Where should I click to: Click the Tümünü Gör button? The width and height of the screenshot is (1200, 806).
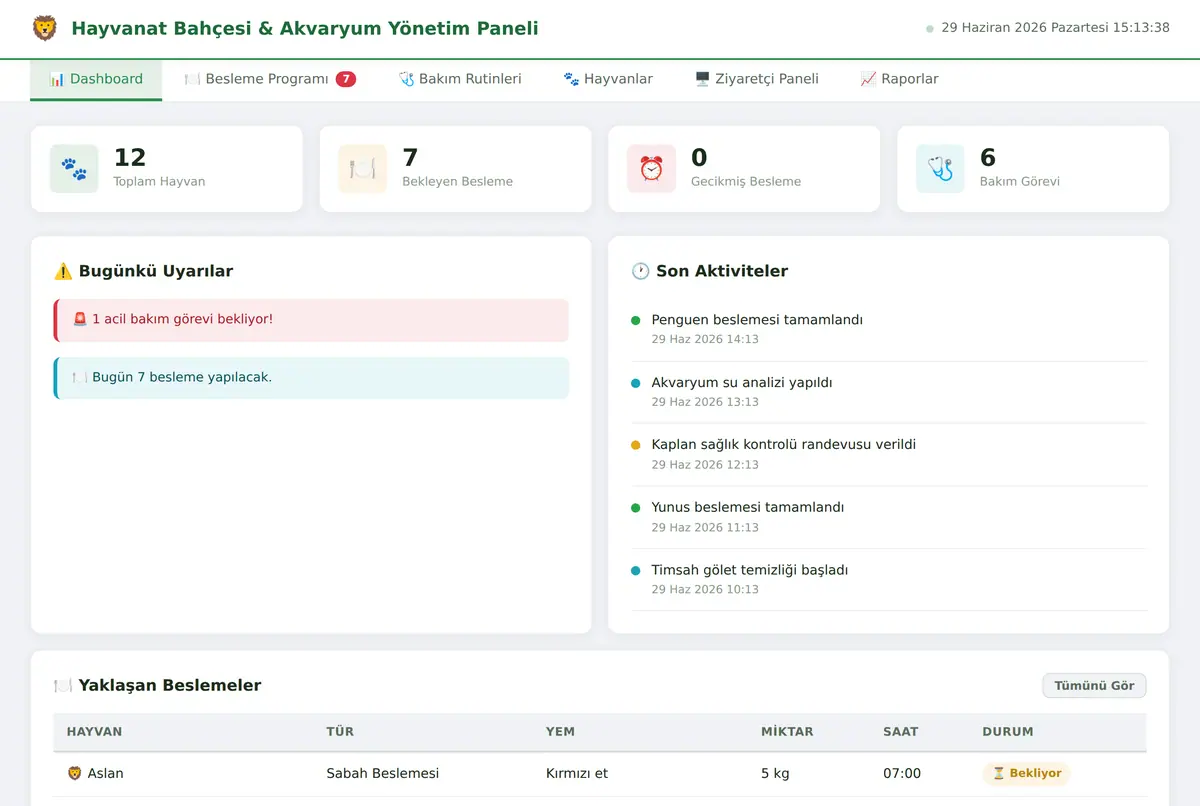[1094, 686]
